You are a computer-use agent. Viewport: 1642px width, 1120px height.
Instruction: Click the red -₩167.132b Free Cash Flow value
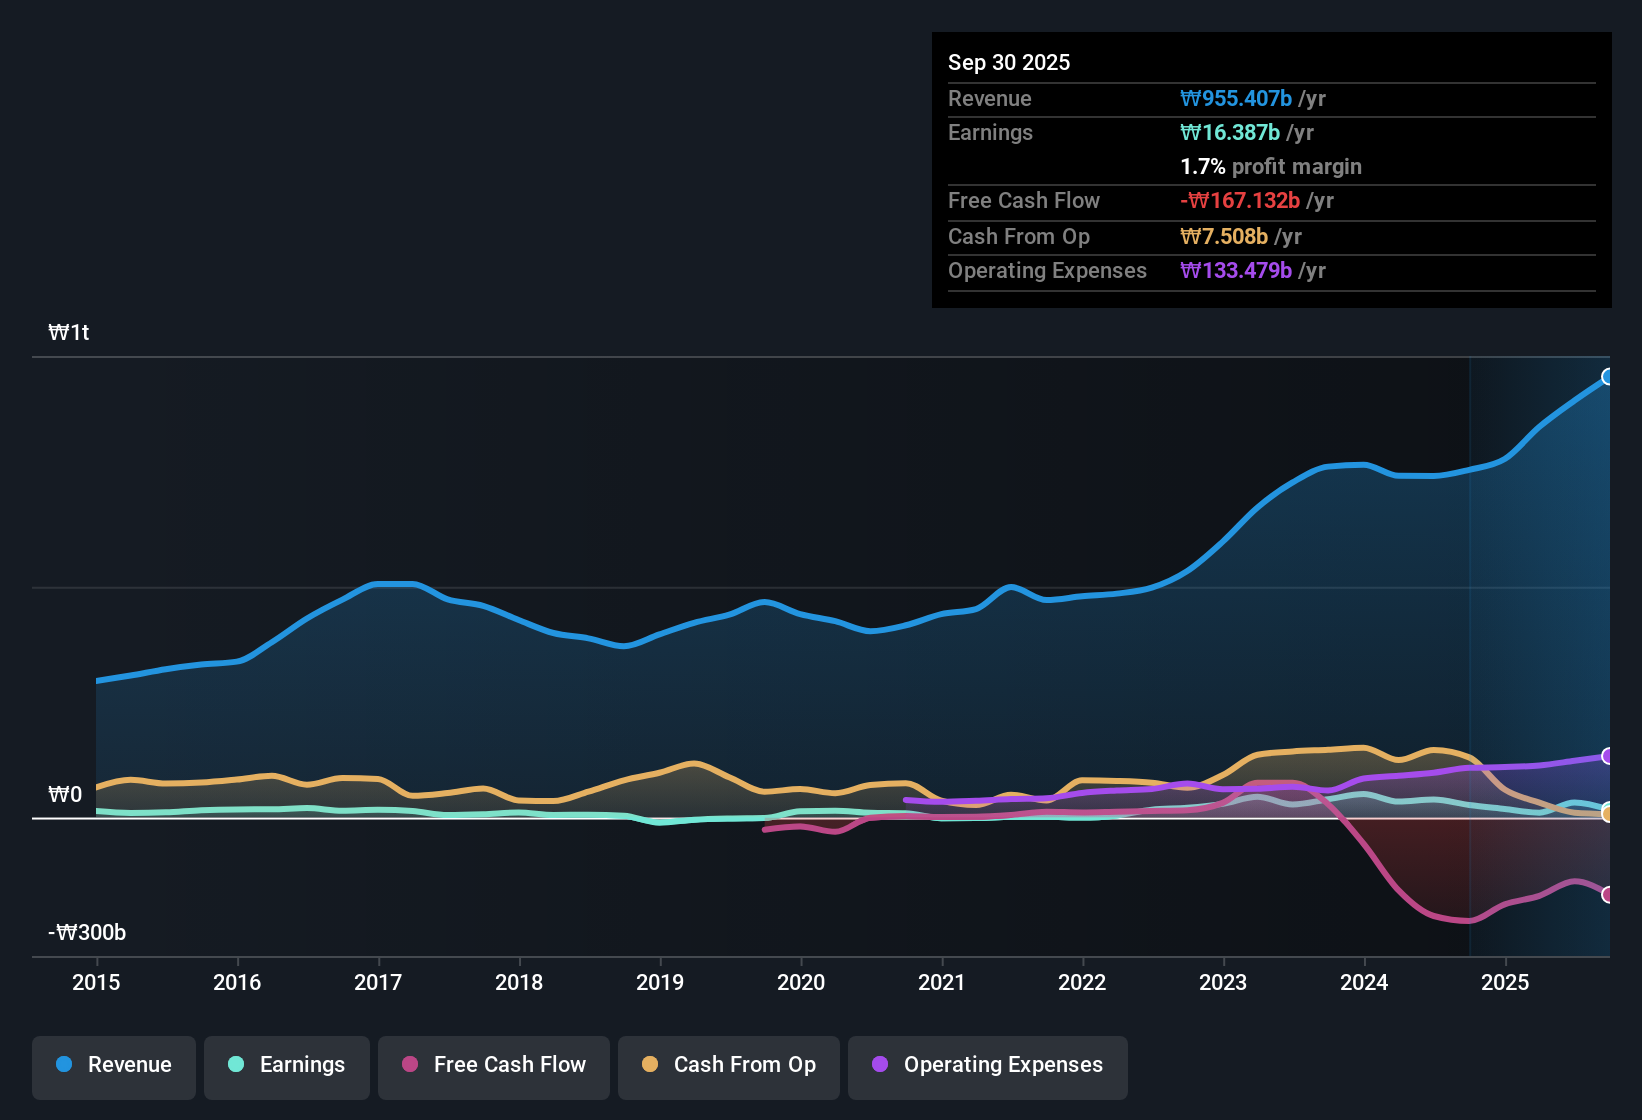point(1241,200)
